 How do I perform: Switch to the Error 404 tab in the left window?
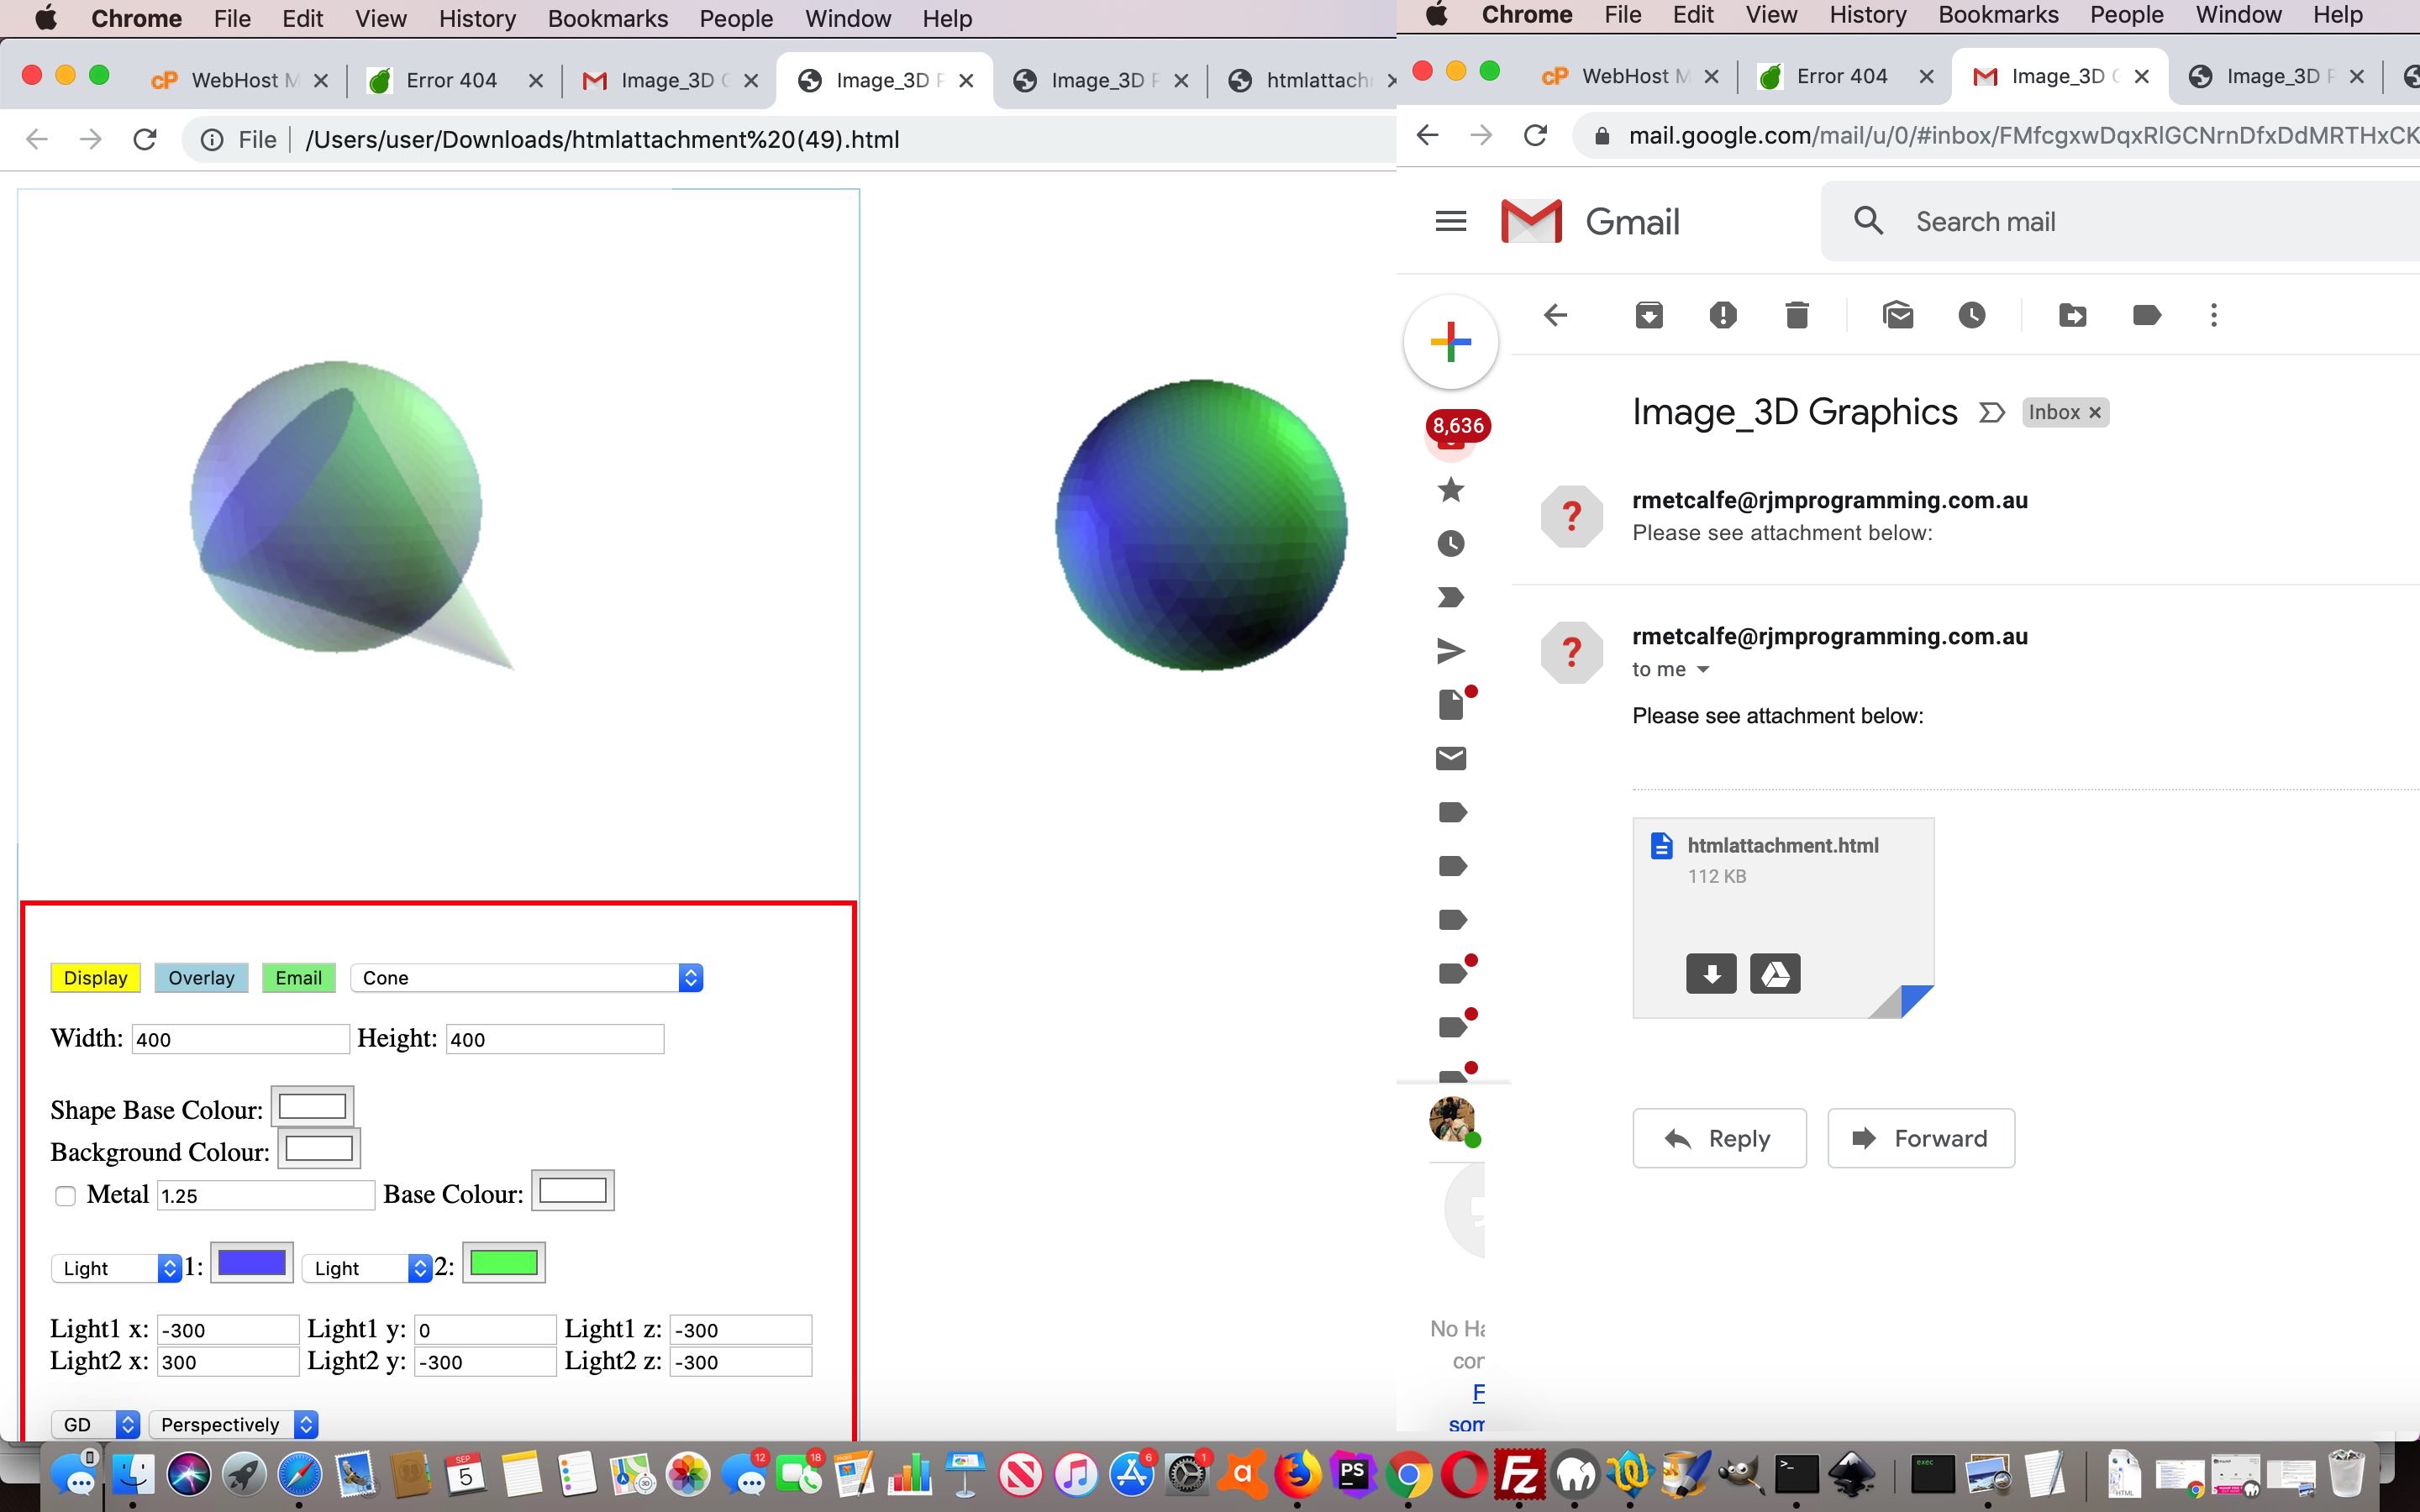(x=451, y=80)
